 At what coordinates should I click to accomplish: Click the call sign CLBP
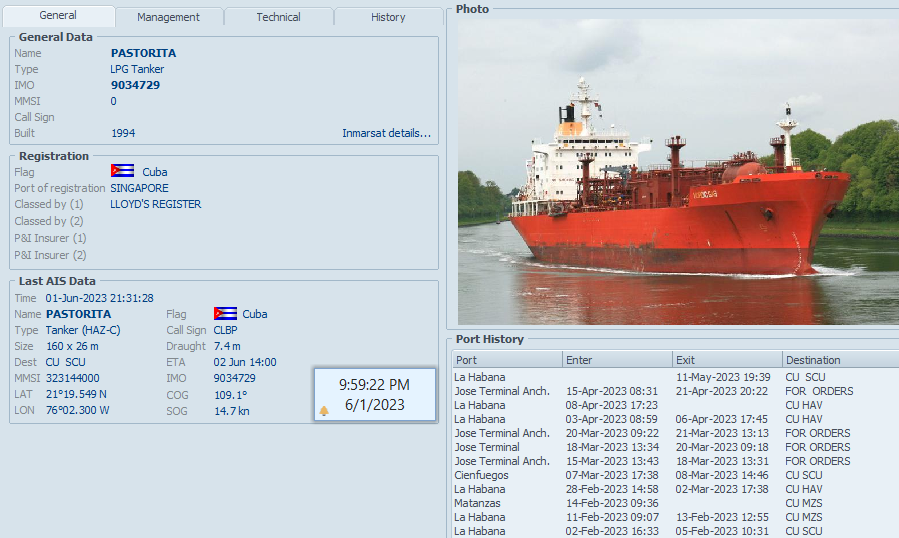[x=225, y=330]
